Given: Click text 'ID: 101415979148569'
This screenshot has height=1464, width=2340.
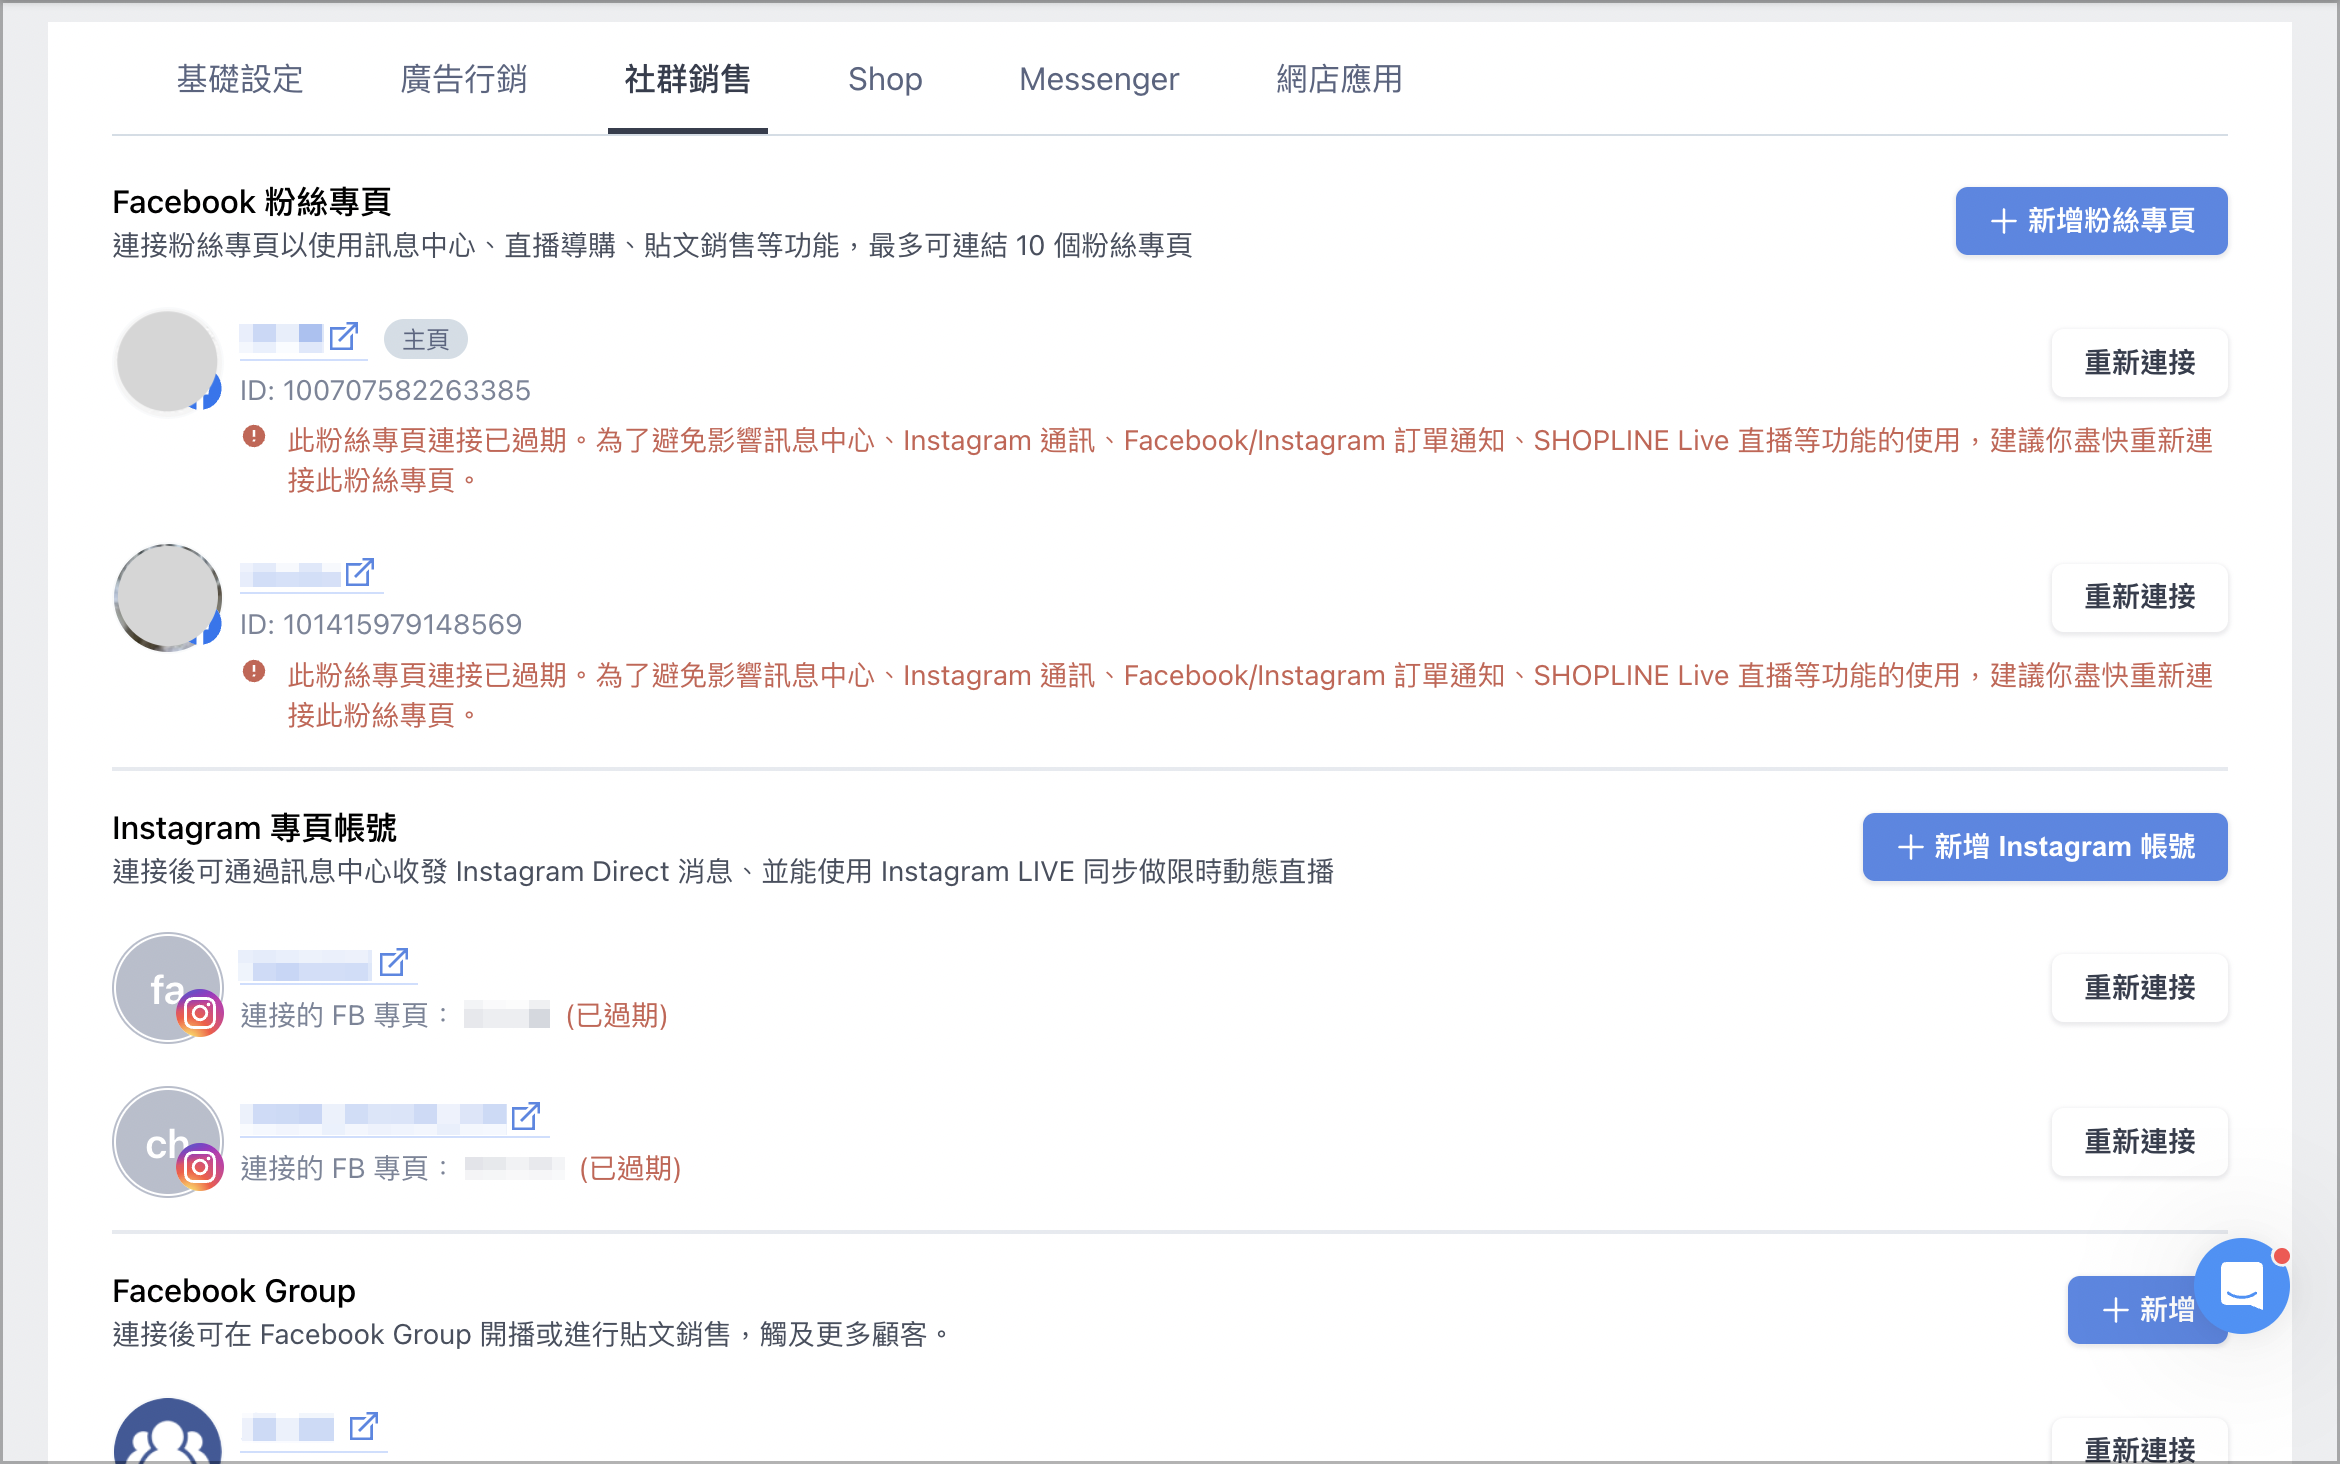Looking at the screenshot, I should pyautogui.click(x=381, y=624).
